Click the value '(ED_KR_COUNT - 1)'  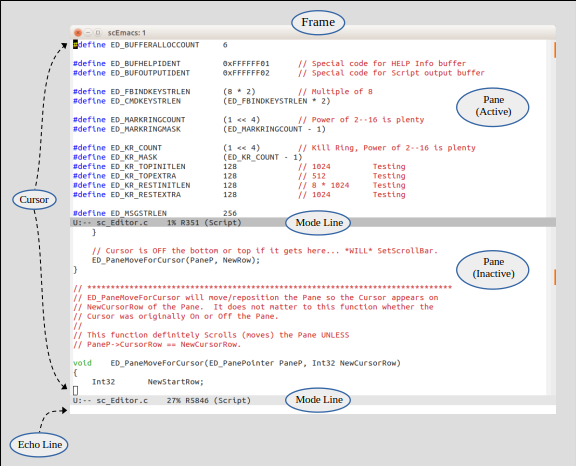tap(262, 157)
